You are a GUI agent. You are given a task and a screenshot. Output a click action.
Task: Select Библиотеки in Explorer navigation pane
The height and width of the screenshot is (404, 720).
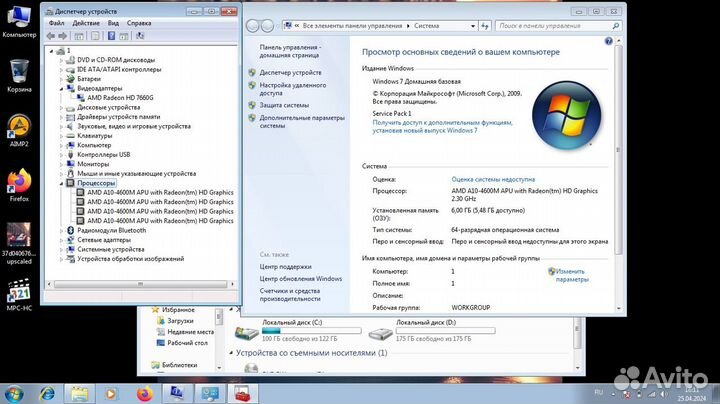179,365
